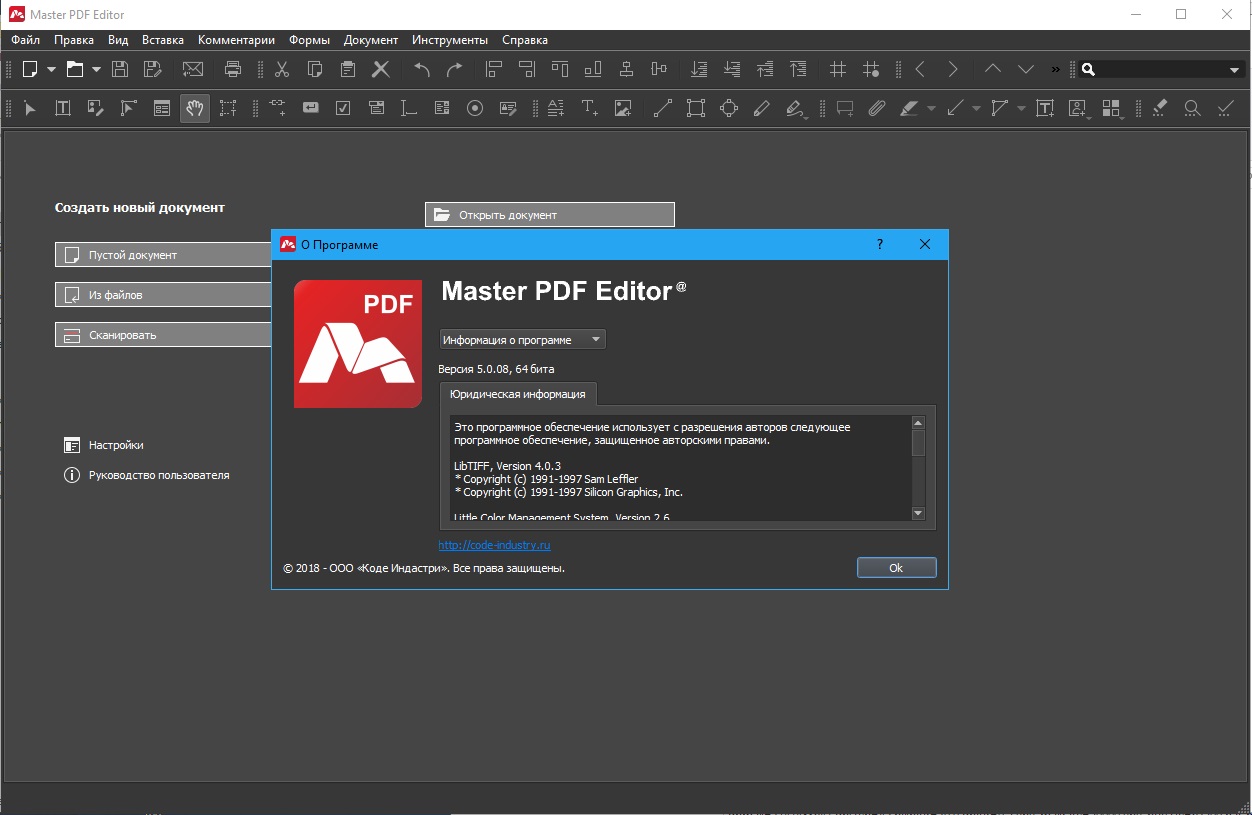Screen dimensions: 1252x815
Task: Open the Правка menu
Action: tap(74, 40)
